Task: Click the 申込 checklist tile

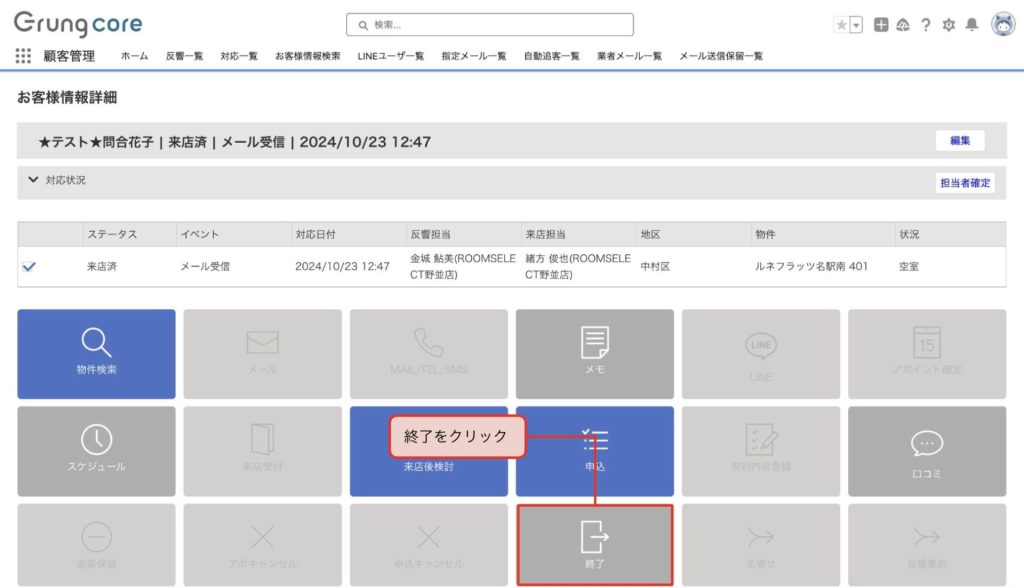Action: point(595,451)
